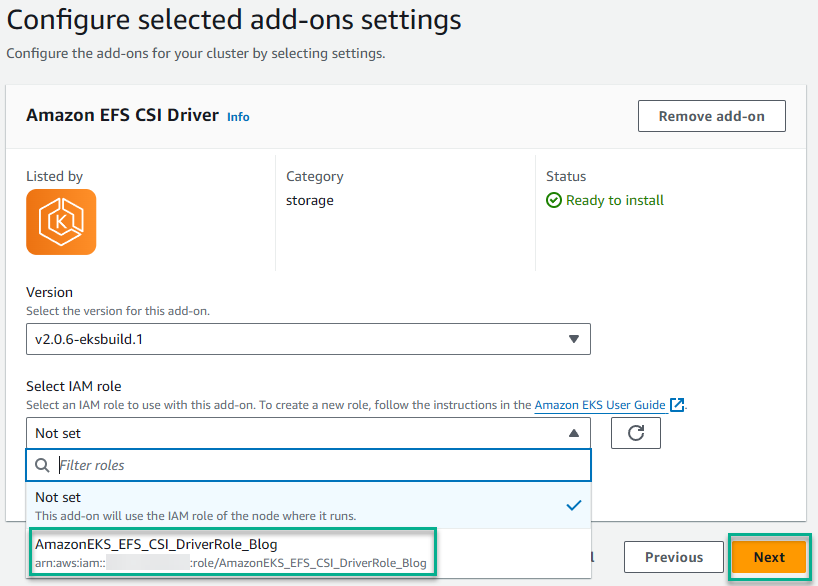
Task: Click the magnifier icon in the role filter
Action: point(41,464)
